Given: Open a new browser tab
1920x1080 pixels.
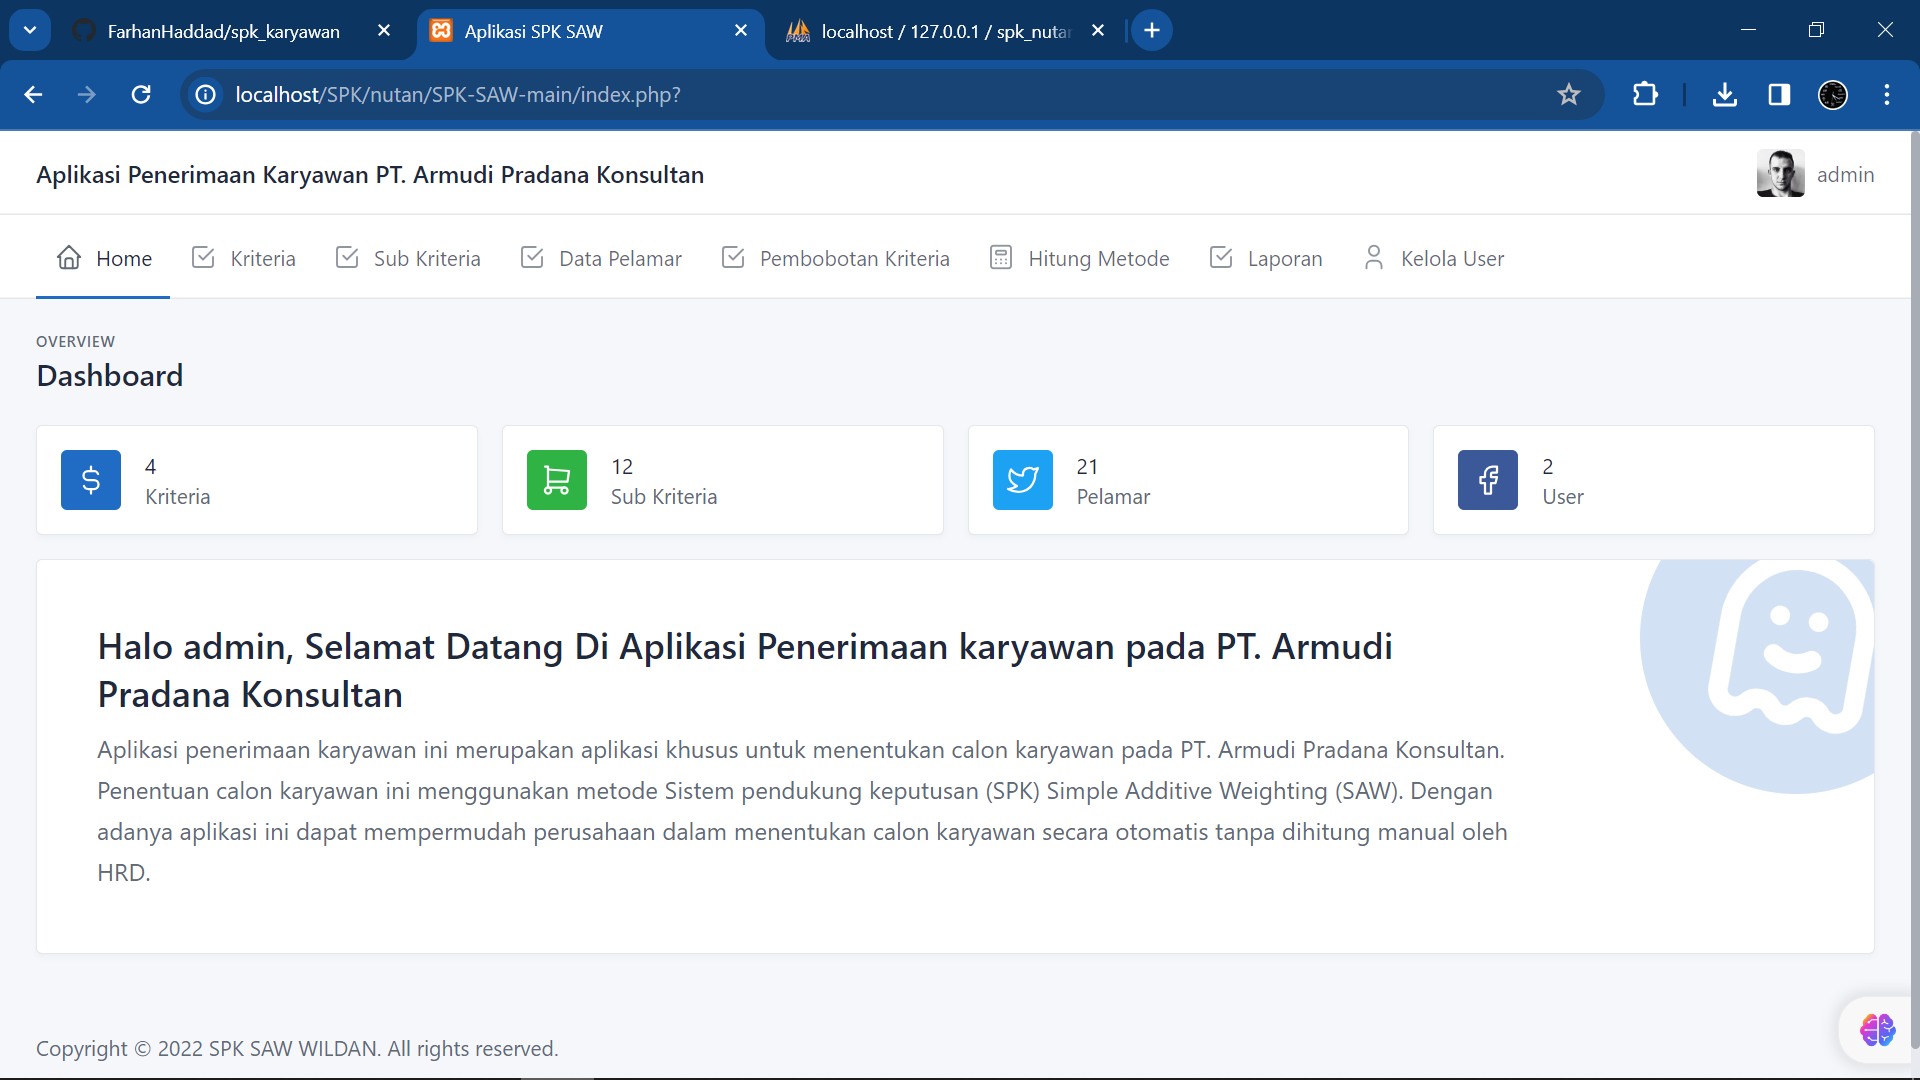Looking at the screenshot, I should tap(1152, 31).
